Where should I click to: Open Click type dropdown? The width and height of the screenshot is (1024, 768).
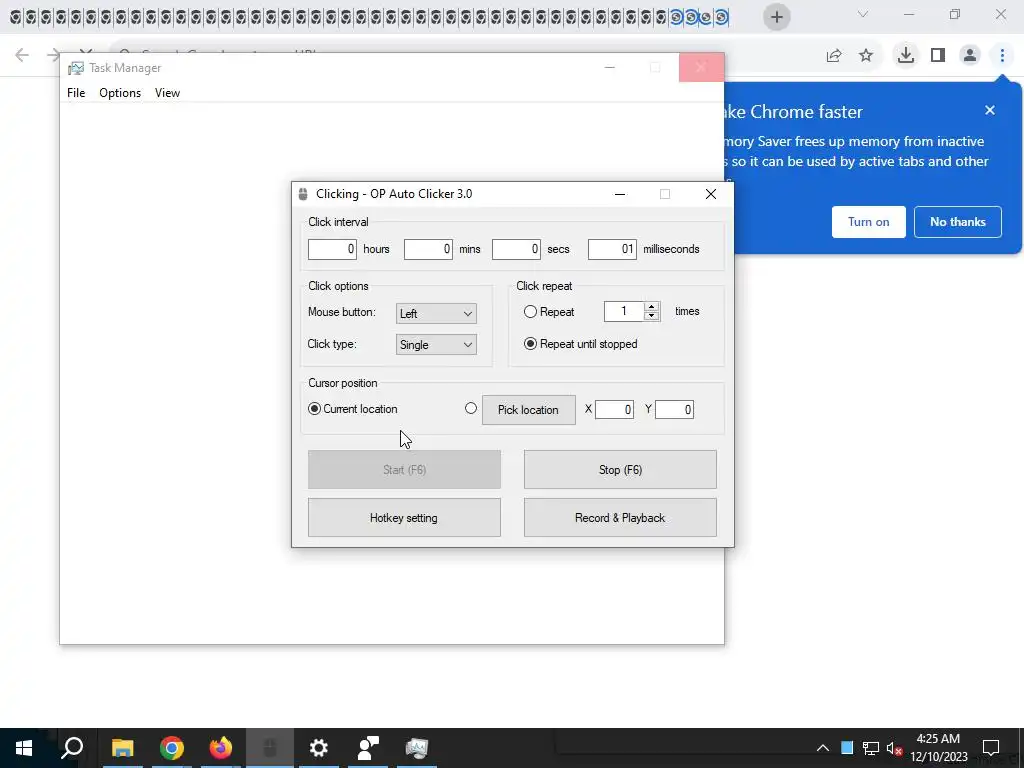[436, 345]
